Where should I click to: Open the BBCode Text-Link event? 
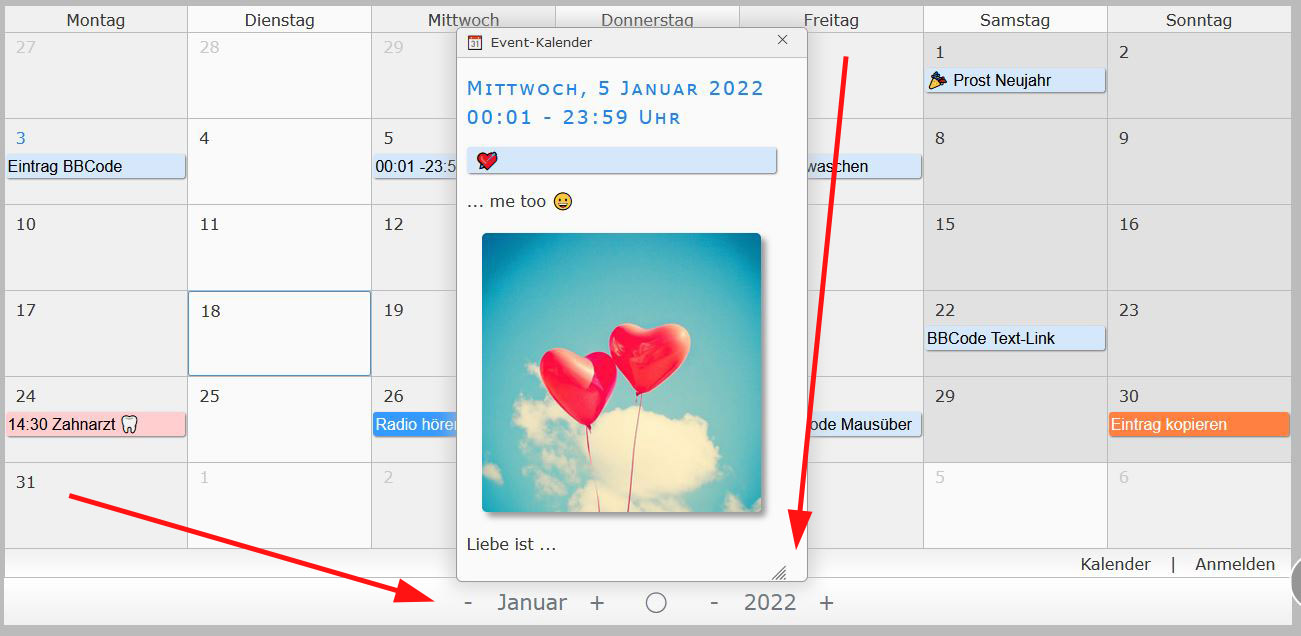click(x=1015, y=338)
